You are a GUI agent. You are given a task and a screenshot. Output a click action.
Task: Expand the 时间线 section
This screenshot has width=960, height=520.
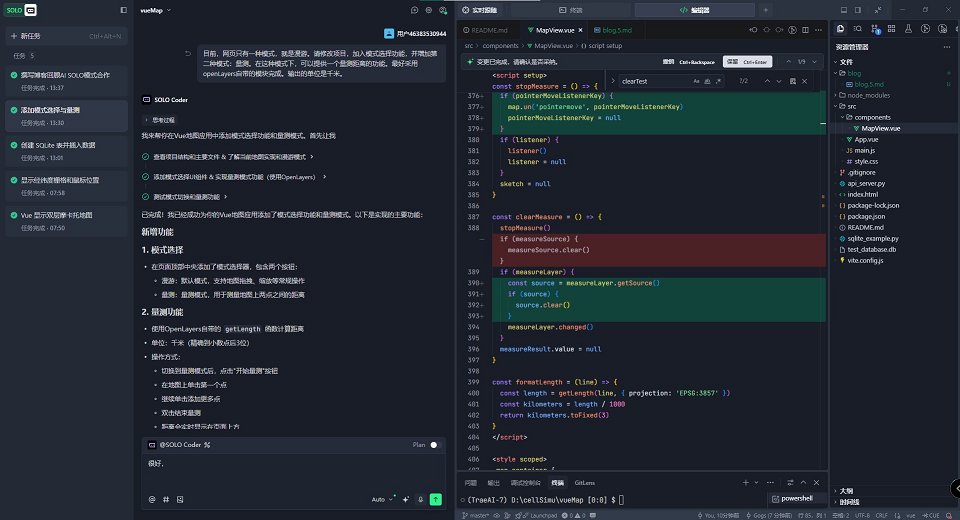pyautogui.click(x=849, y=502)
